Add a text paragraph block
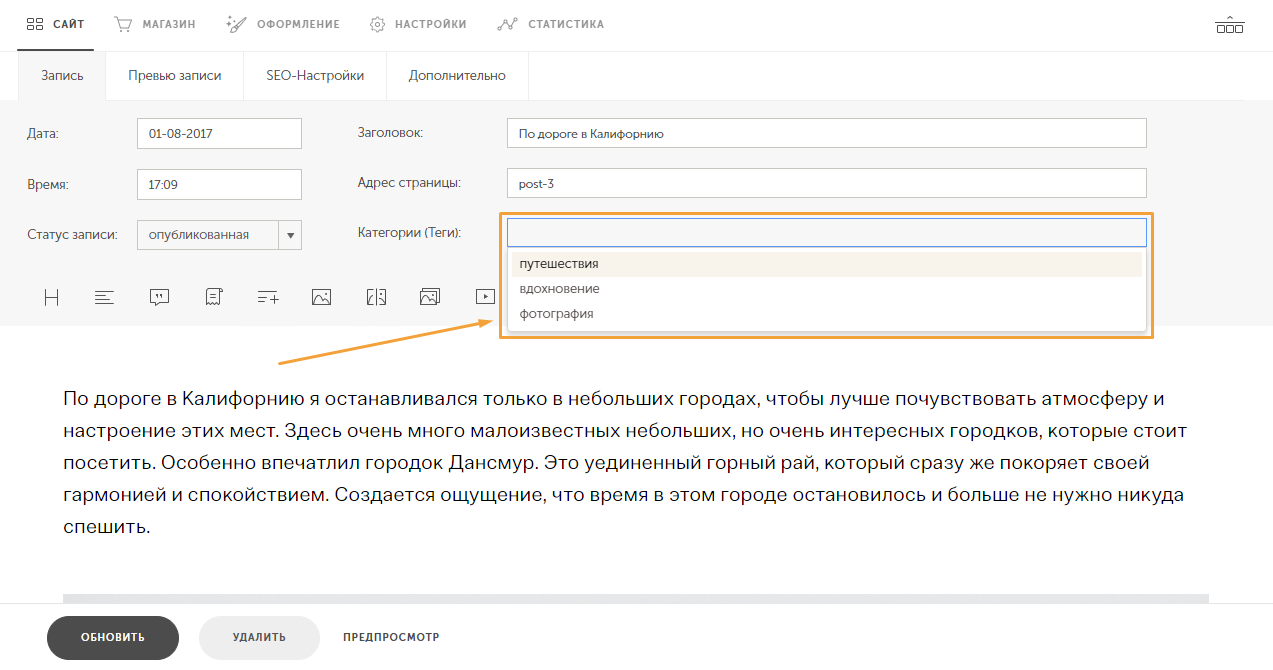 coord(105,297)
